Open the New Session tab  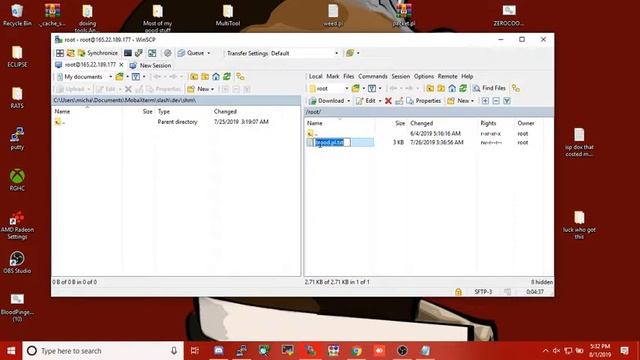tap(150, 65)
